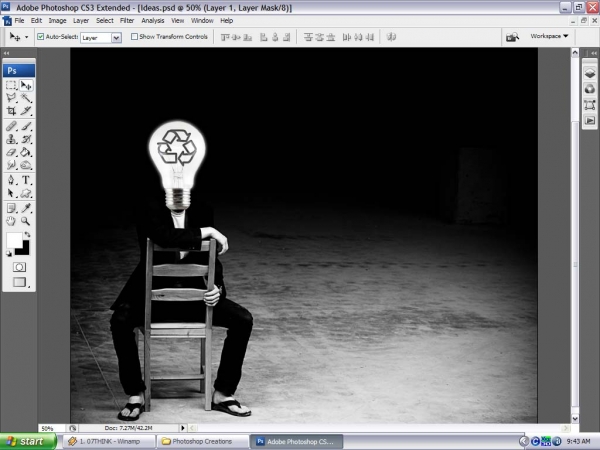Align top edges button in options bar
Screen dimensions: 600x450
tap(225, 37)
